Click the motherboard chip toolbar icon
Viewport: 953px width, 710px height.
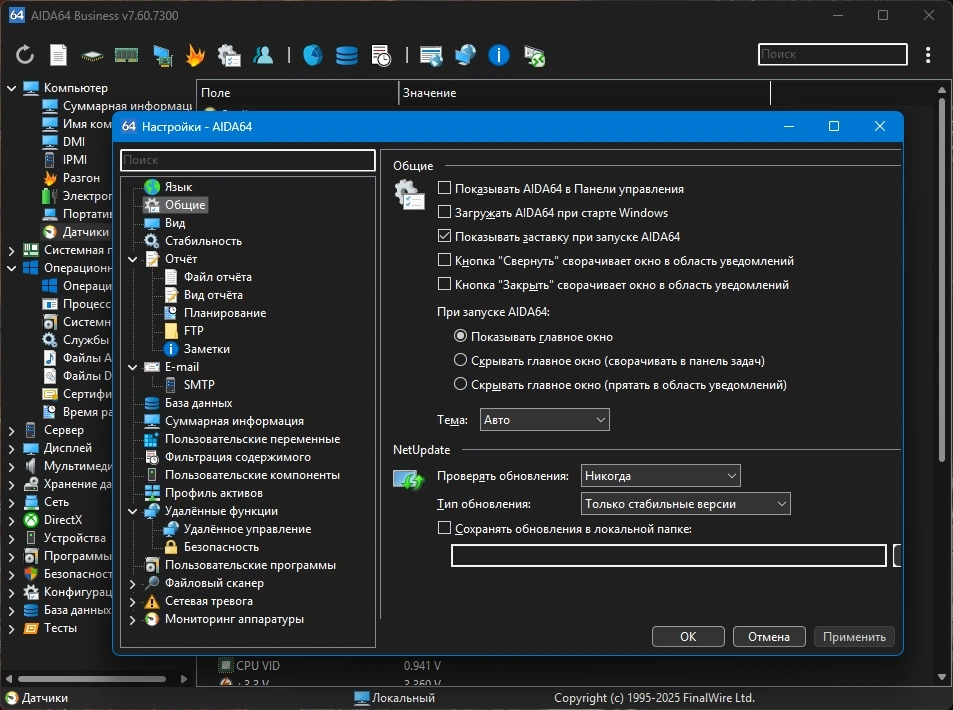coord(92,56)
